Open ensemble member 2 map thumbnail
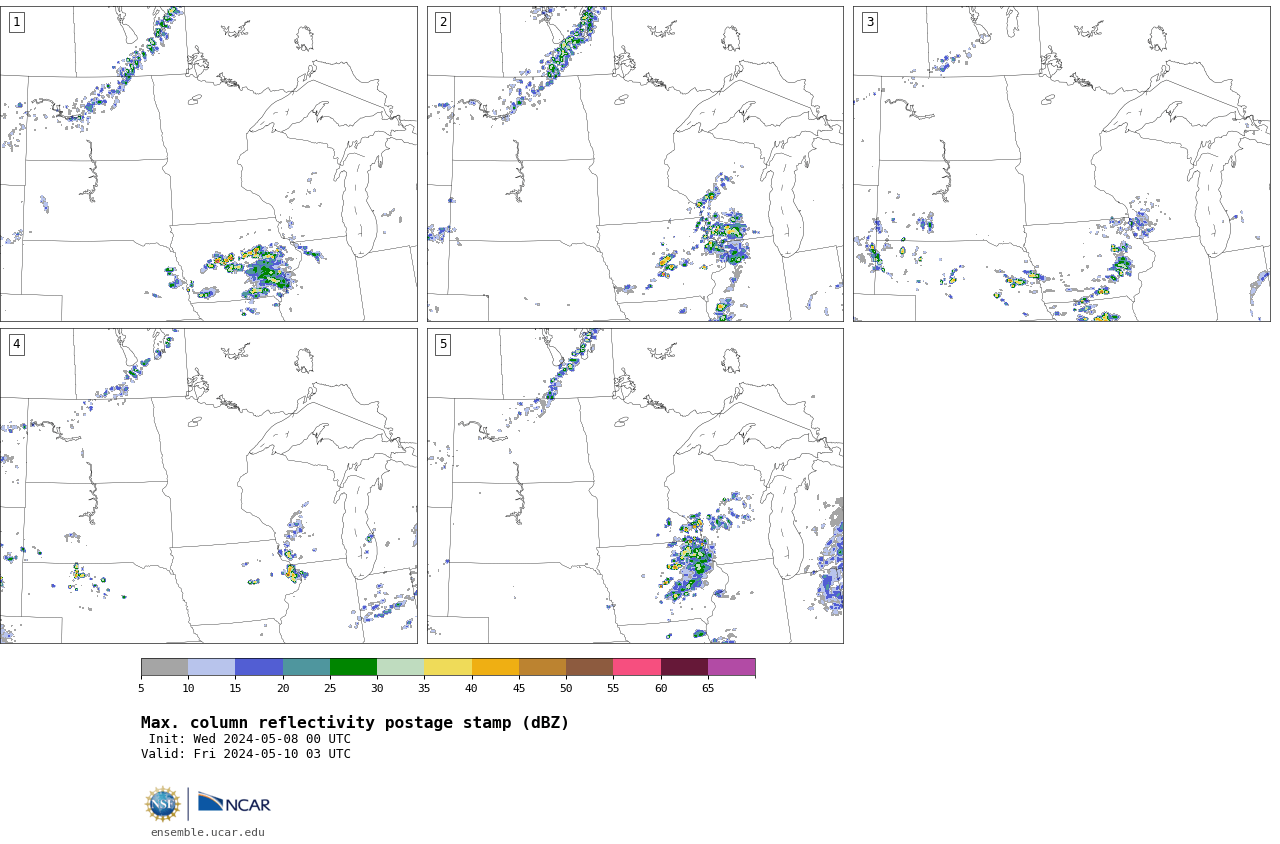Image resolution: width=1280 pixels, height=844 pixels. (635, 164)
